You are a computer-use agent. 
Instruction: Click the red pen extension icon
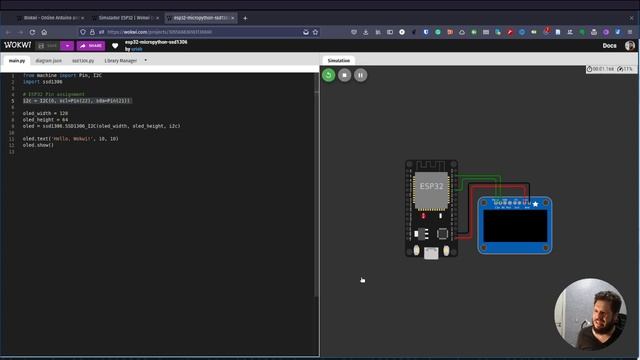510,32
